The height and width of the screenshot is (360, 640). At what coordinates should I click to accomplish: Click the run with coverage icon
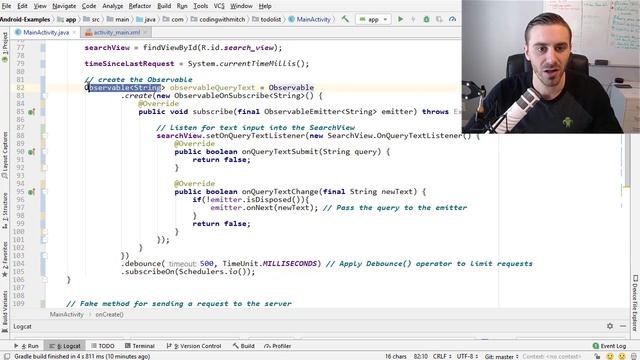coord(439,19)
